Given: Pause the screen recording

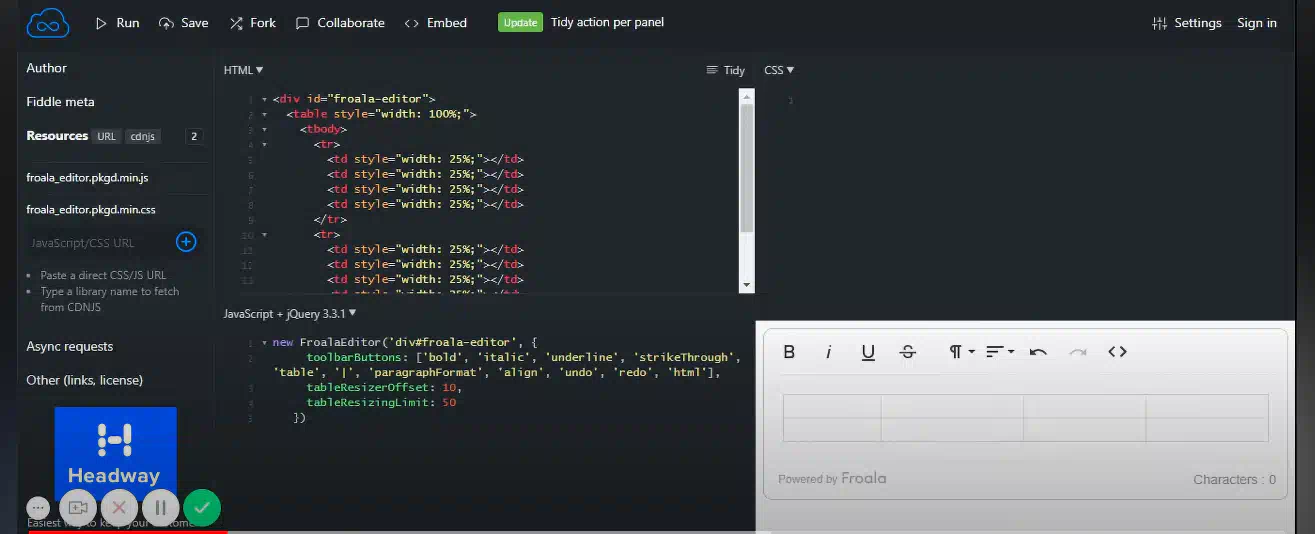Looking at the screenshot, I should (x=160, y=507).
